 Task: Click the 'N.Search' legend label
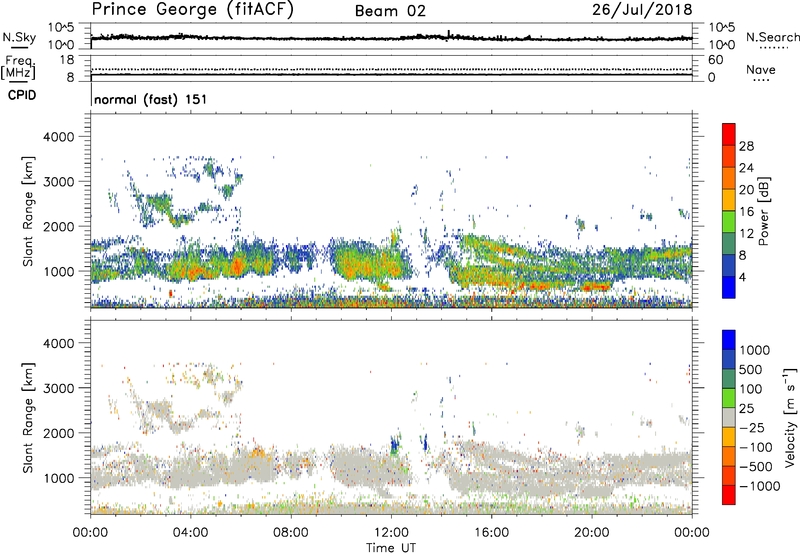coord(772,37)
